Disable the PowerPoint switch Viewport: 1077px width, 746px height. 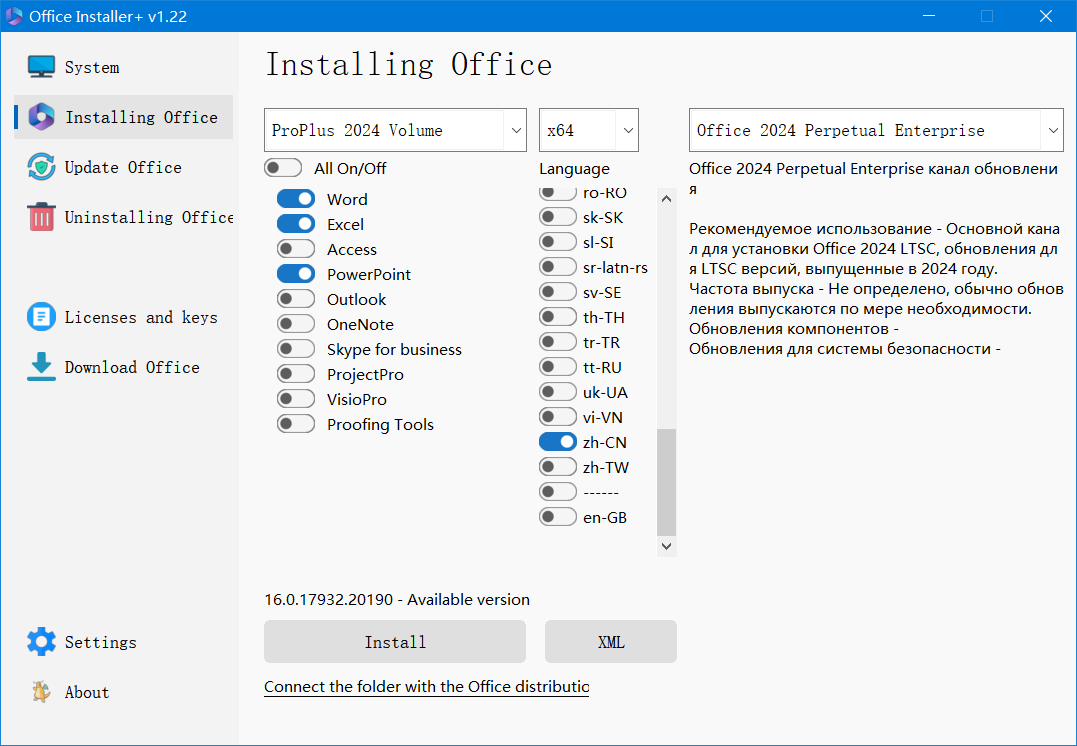pyautogui.click(x=296, y=273)
